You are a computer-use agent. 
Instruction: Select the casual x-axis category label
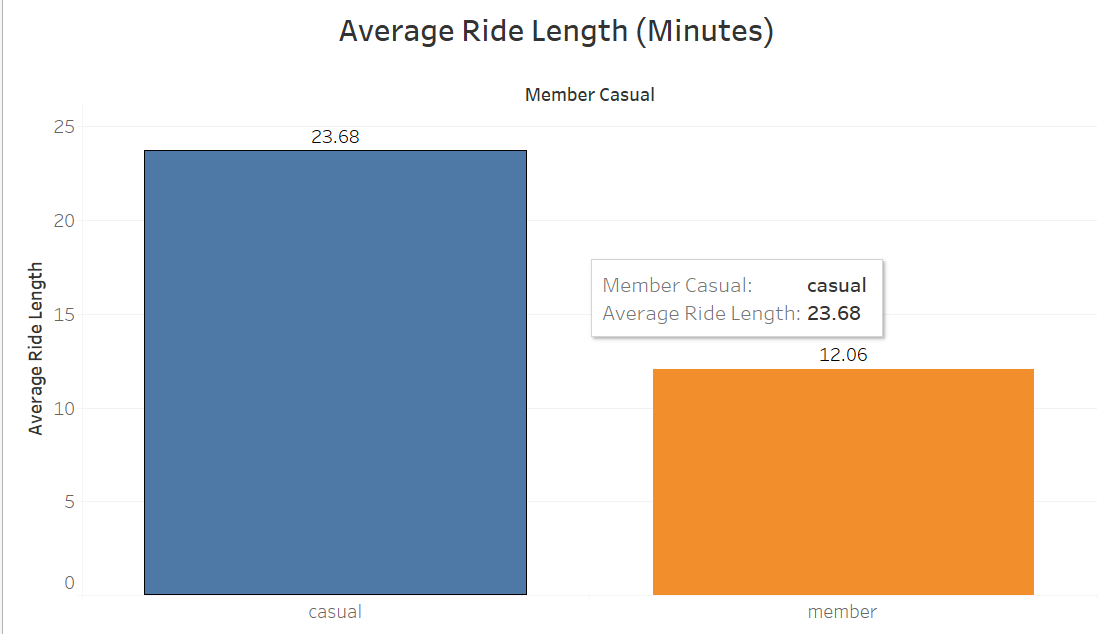point(335,611)
